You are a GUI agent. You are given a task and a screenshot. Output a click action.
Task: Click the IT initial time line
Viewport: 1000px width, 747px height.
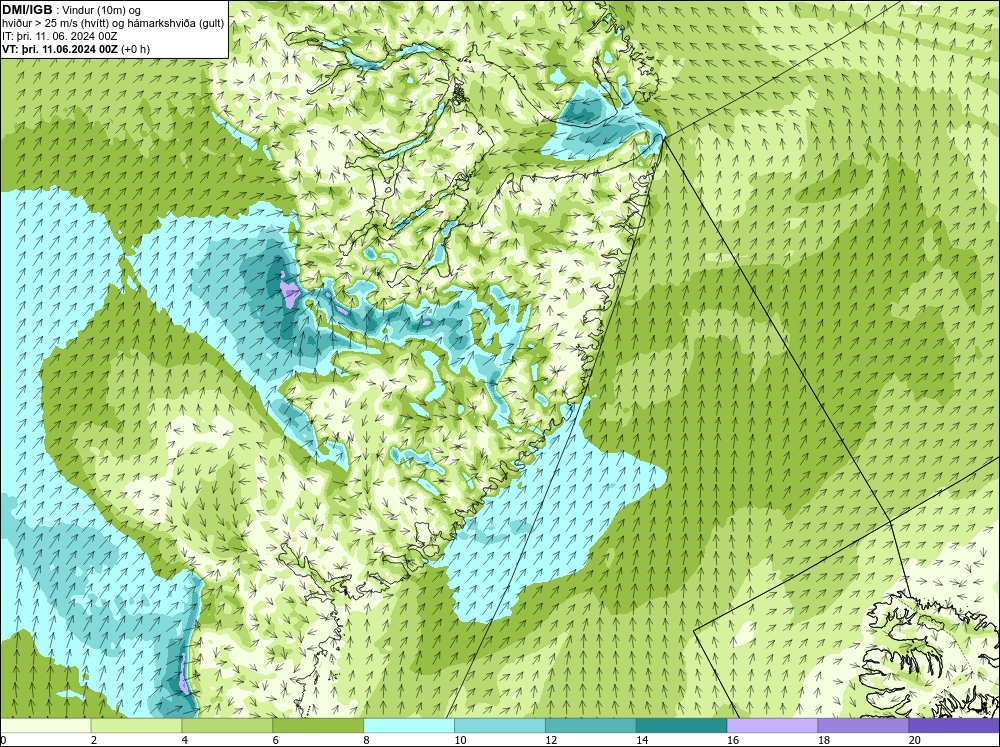(x=59, y=36)
